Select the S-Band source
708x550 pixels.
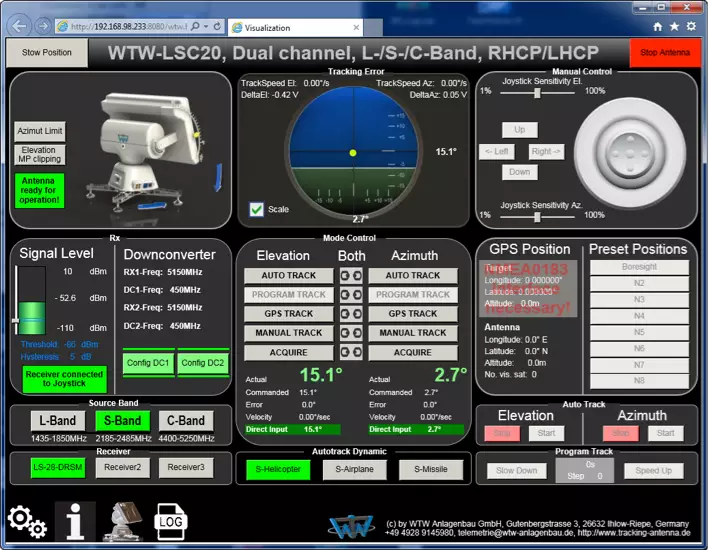coord(122,421)
